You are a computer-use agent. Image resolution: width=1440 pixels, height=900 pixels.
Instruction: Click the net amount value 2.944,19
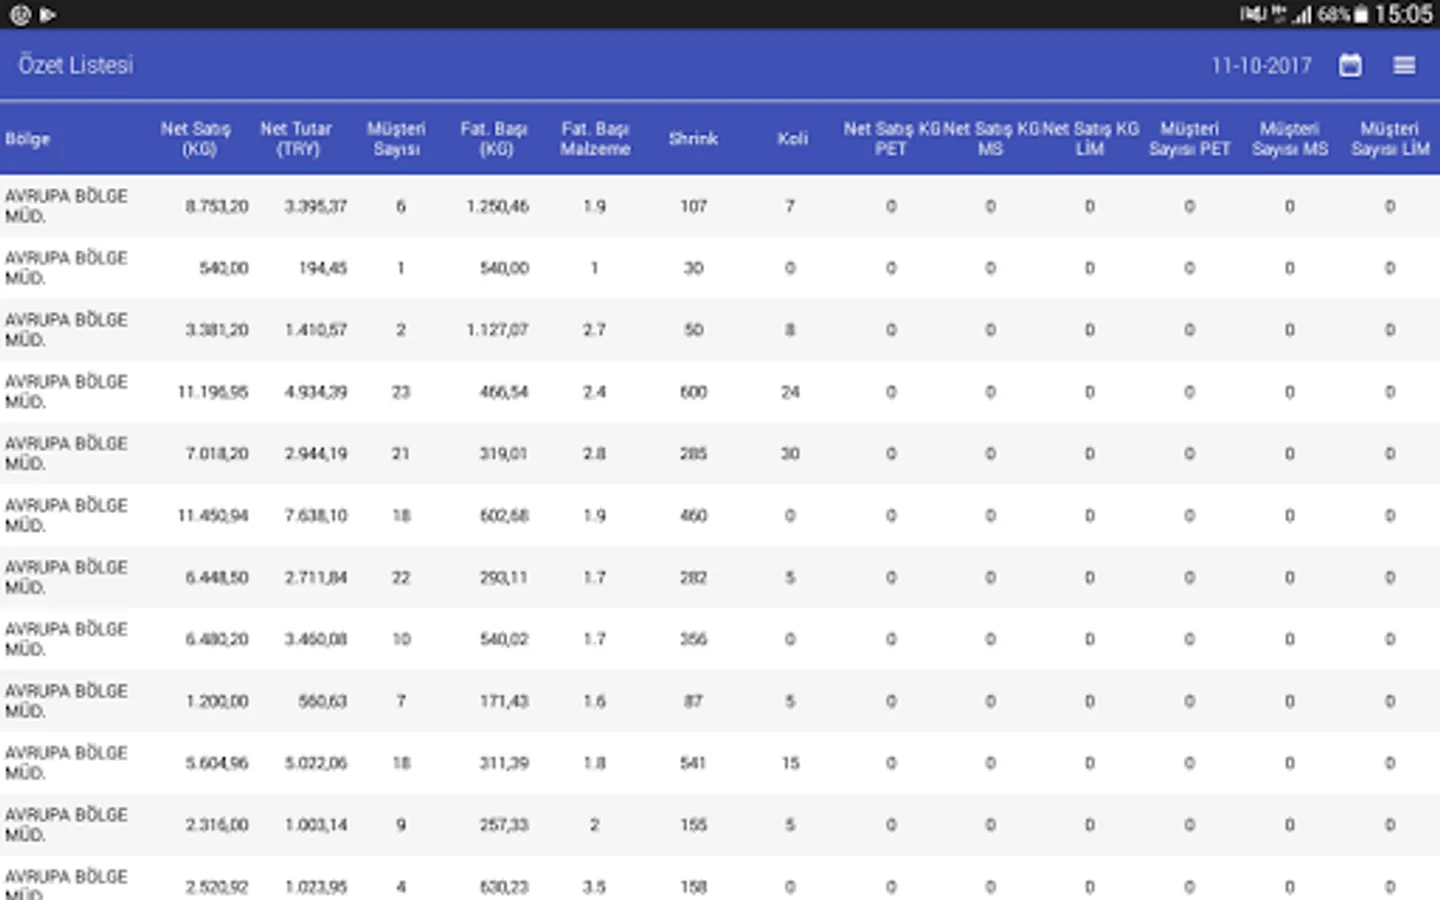click(x=316, y=454)
